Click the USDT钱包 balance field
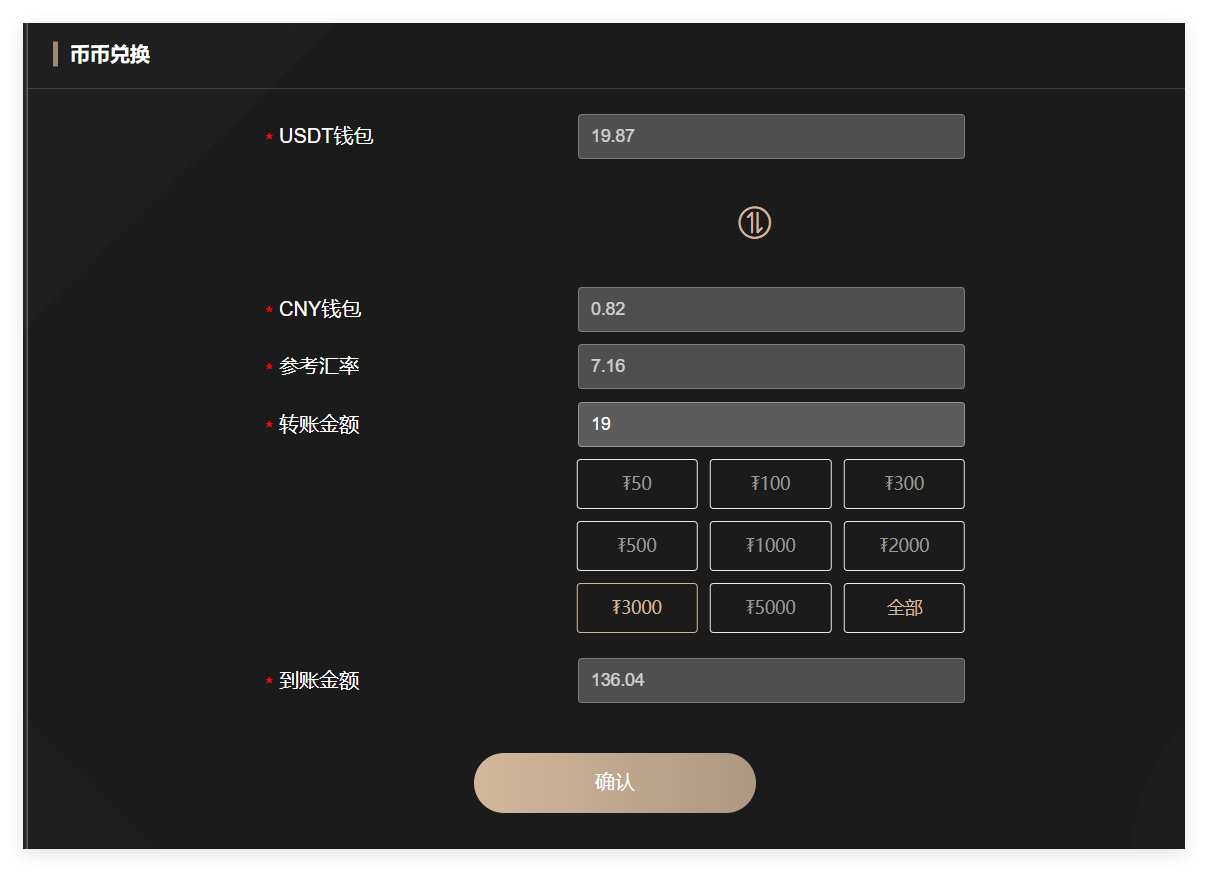1208x872 pixels. point(771,136)
